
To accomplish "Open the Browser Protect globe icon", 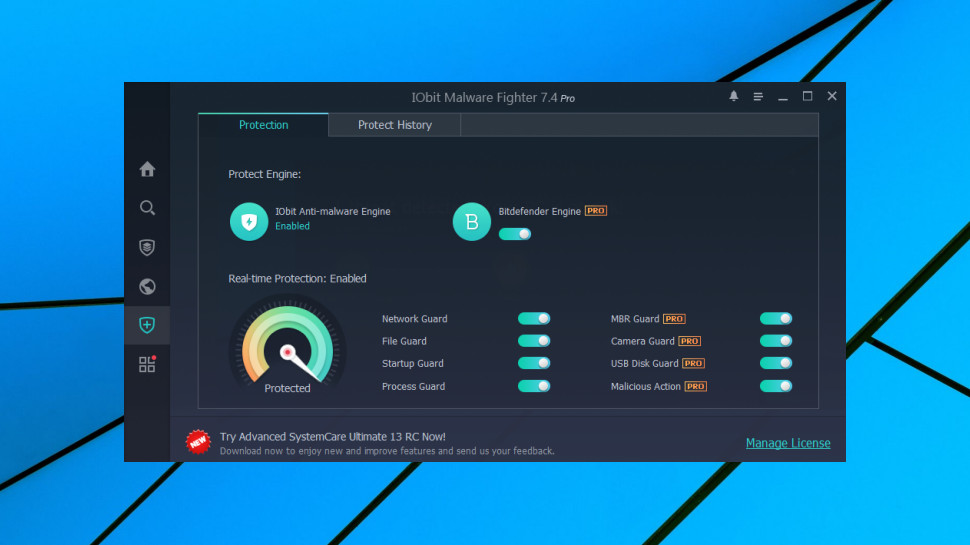I will 147,286.
